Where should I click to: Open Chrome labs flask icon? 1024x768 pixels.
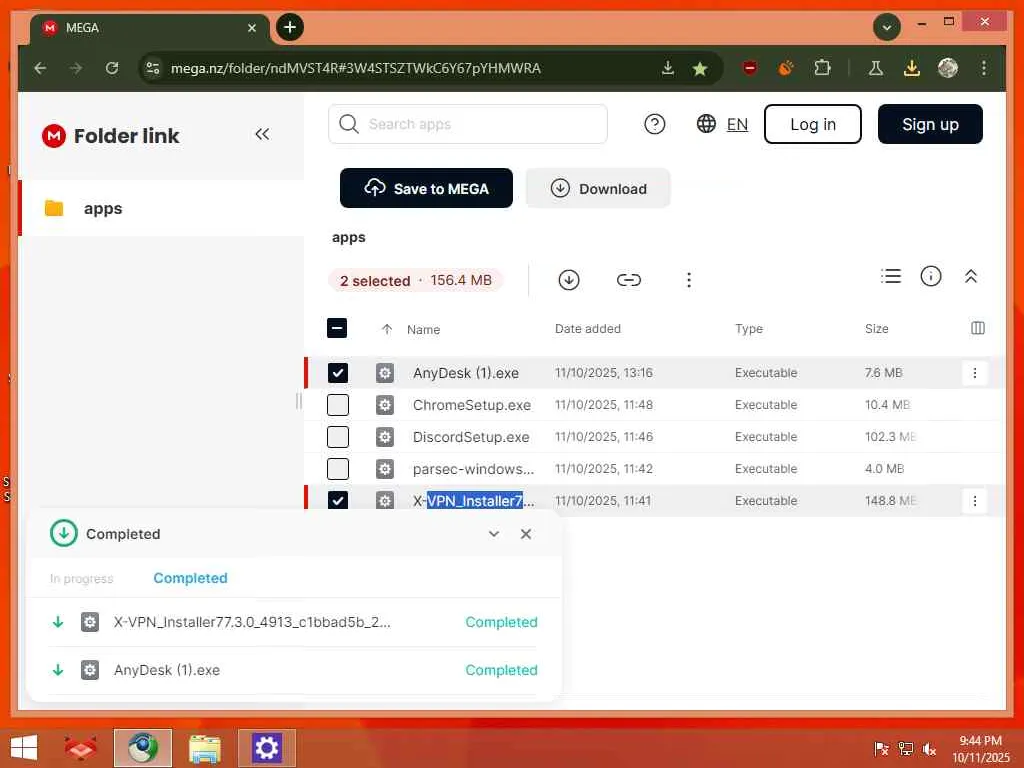pos(876,68)
